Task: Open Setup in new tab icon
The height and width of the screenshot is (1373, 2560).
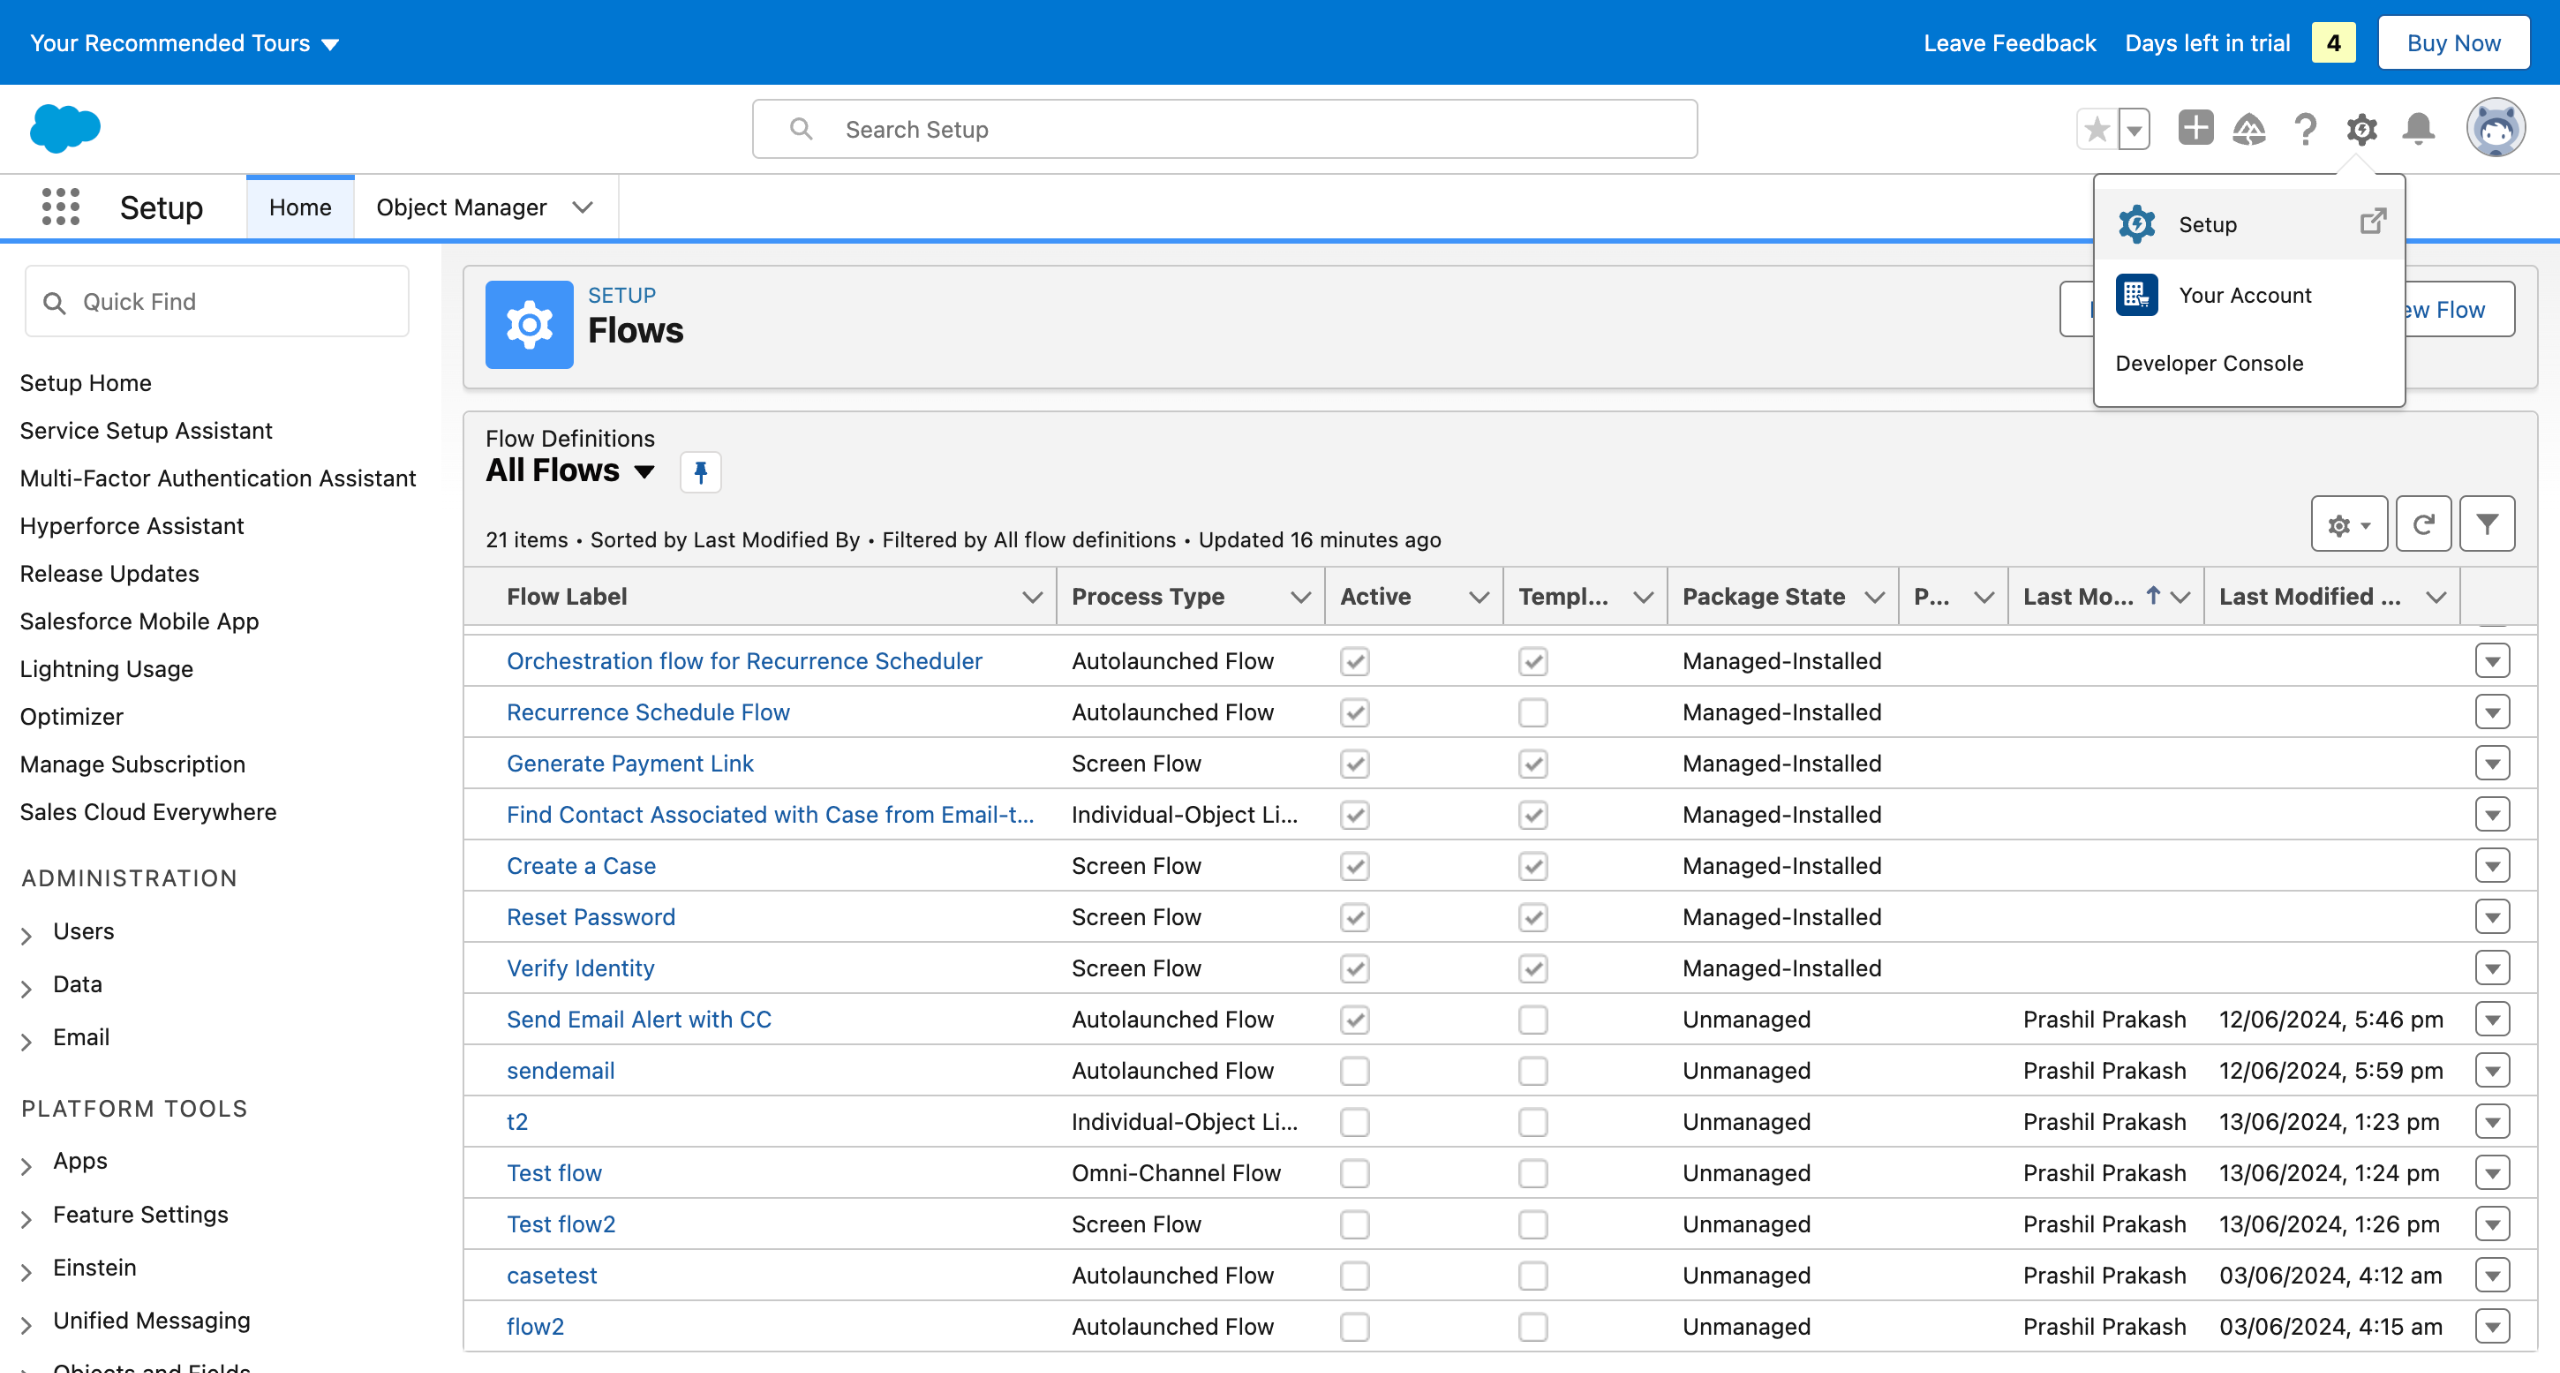Action: [x=2372, y=222]
